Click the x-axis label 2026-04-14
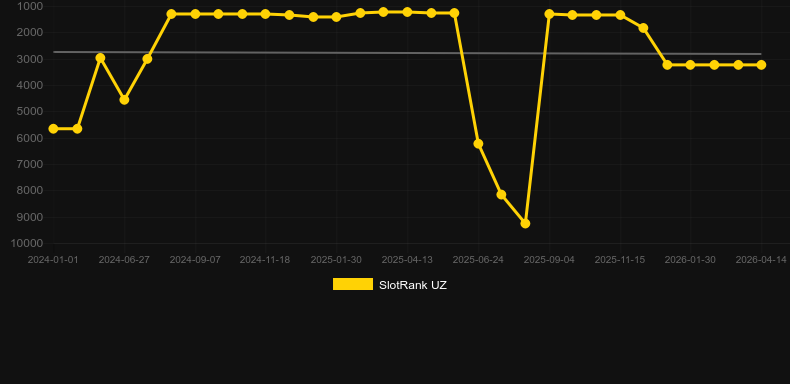This screenshot has height=384, width=790. tap(761, 260)
